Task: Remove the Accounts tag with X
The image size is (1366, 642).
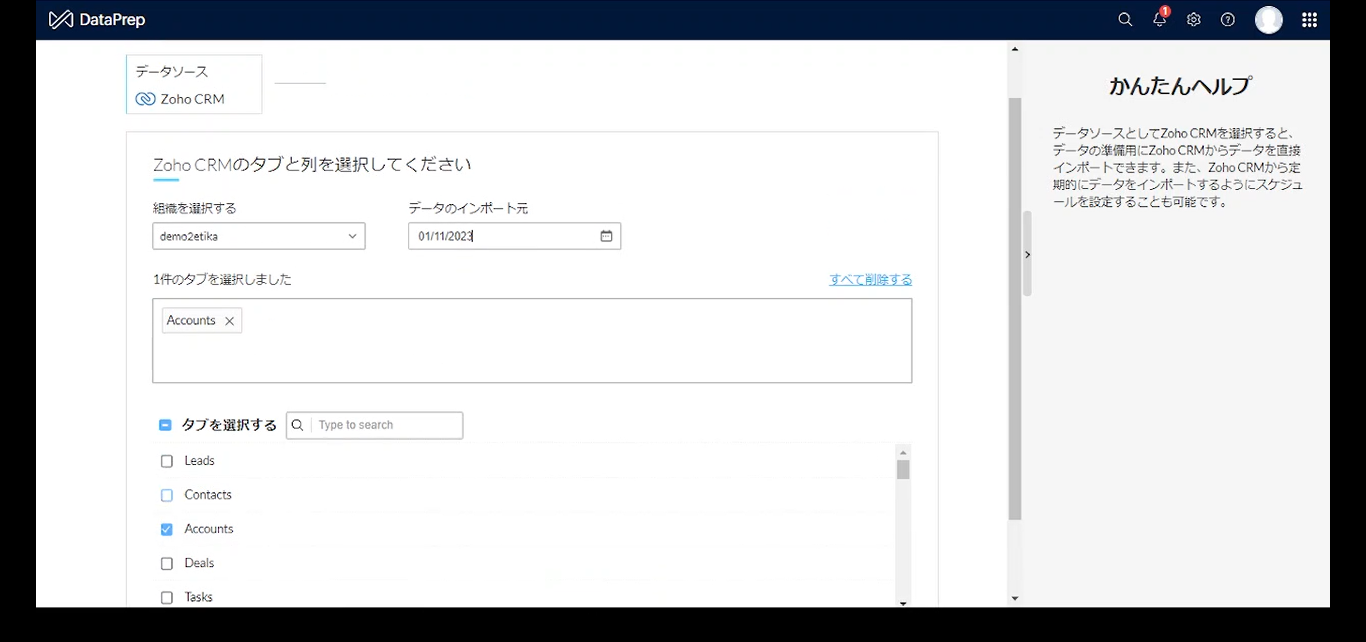Action: (229, 321)
